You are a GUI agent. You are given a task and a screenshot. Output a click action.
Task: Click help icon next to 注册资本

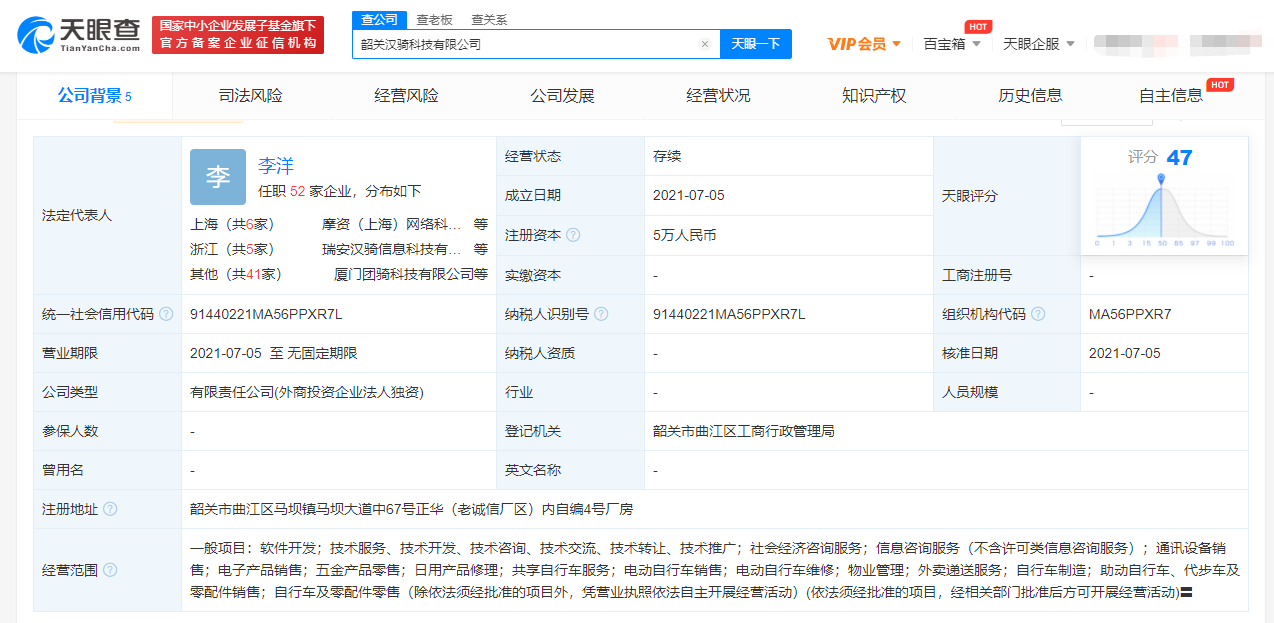tap(573, 235)
